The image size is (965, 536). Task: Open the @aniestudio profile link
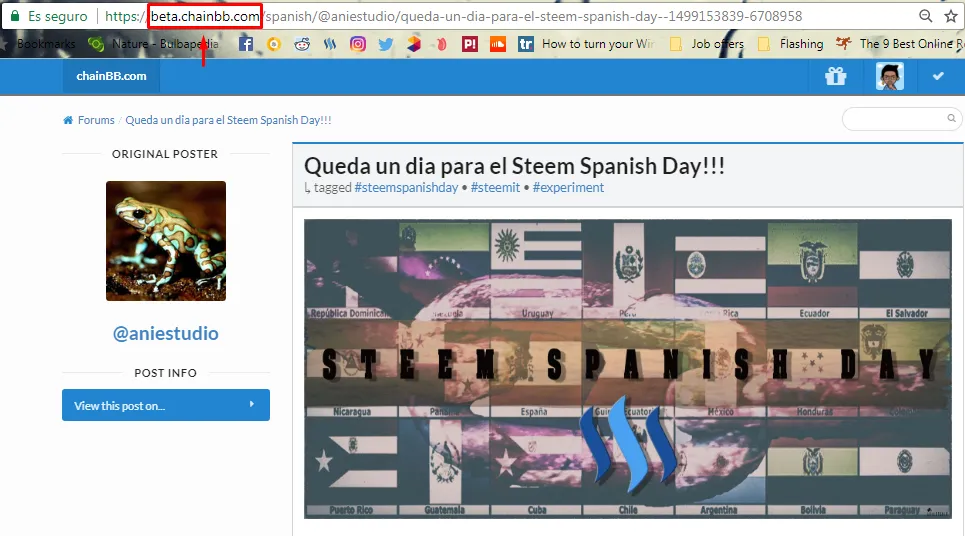pyautogui.click(x=166, y=334)
